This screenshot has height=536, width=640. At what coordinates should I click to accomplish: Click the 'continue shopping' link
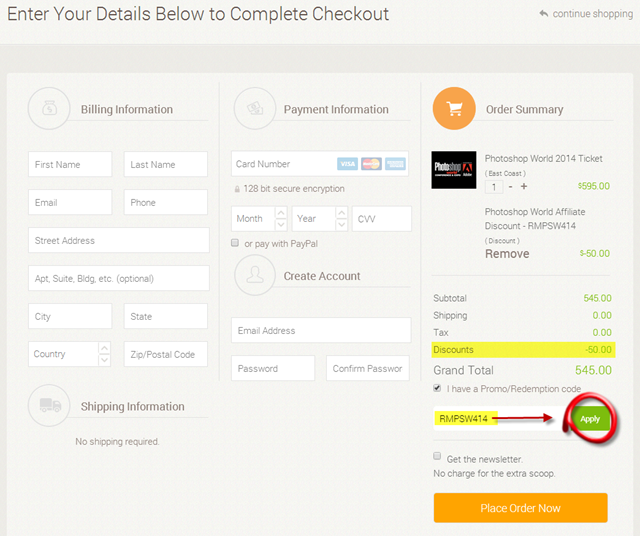[585, 14]
